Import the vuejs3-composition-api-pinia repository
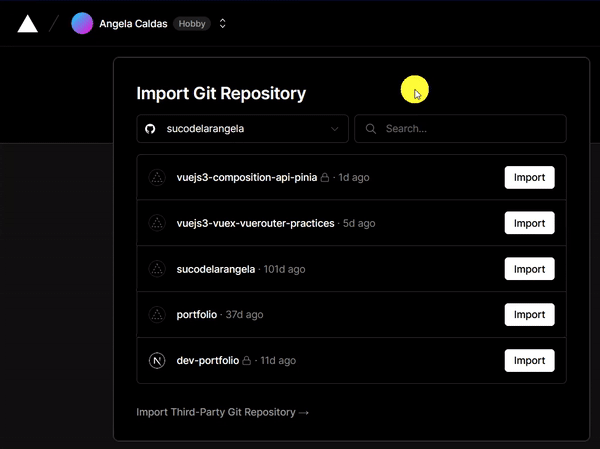This screenshot has height=449, width=600. point(529,177)
